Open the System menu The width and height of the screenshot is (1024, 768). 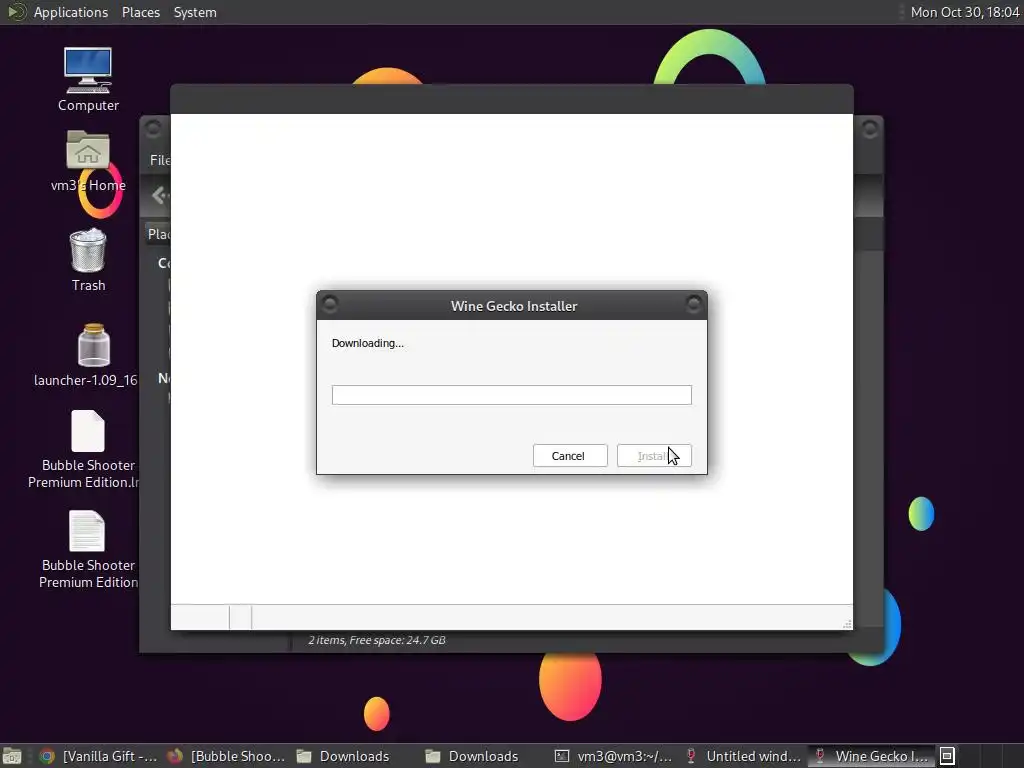(x=195, y=12)
